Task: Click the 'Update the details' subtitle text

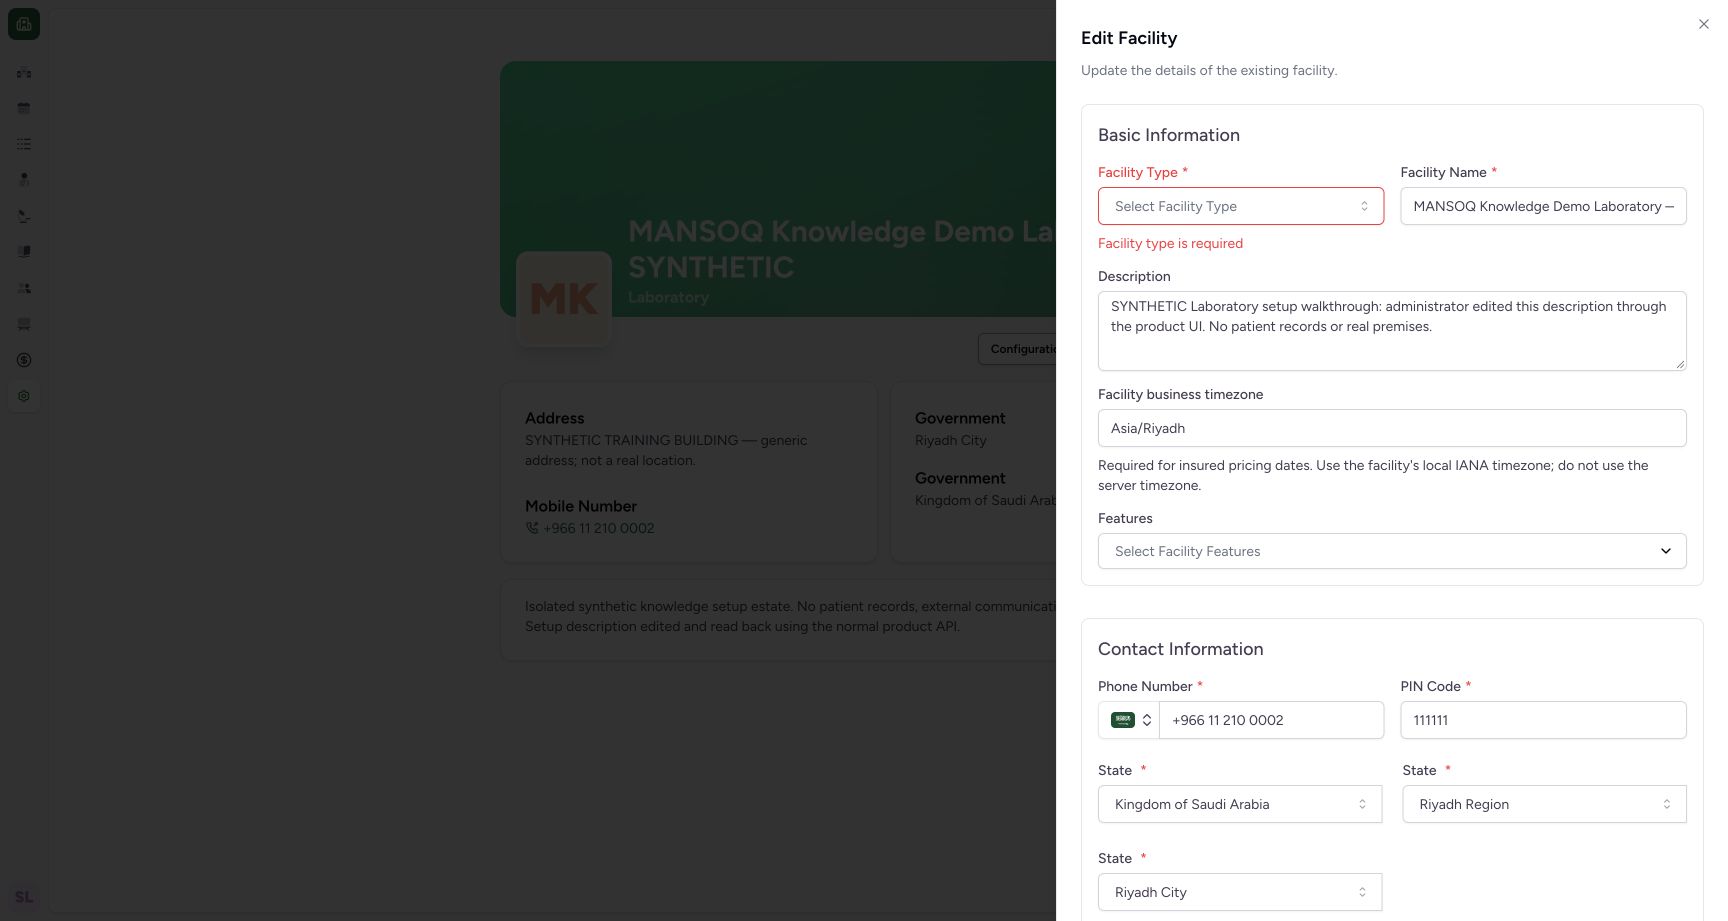Action: click(1209, 70)
